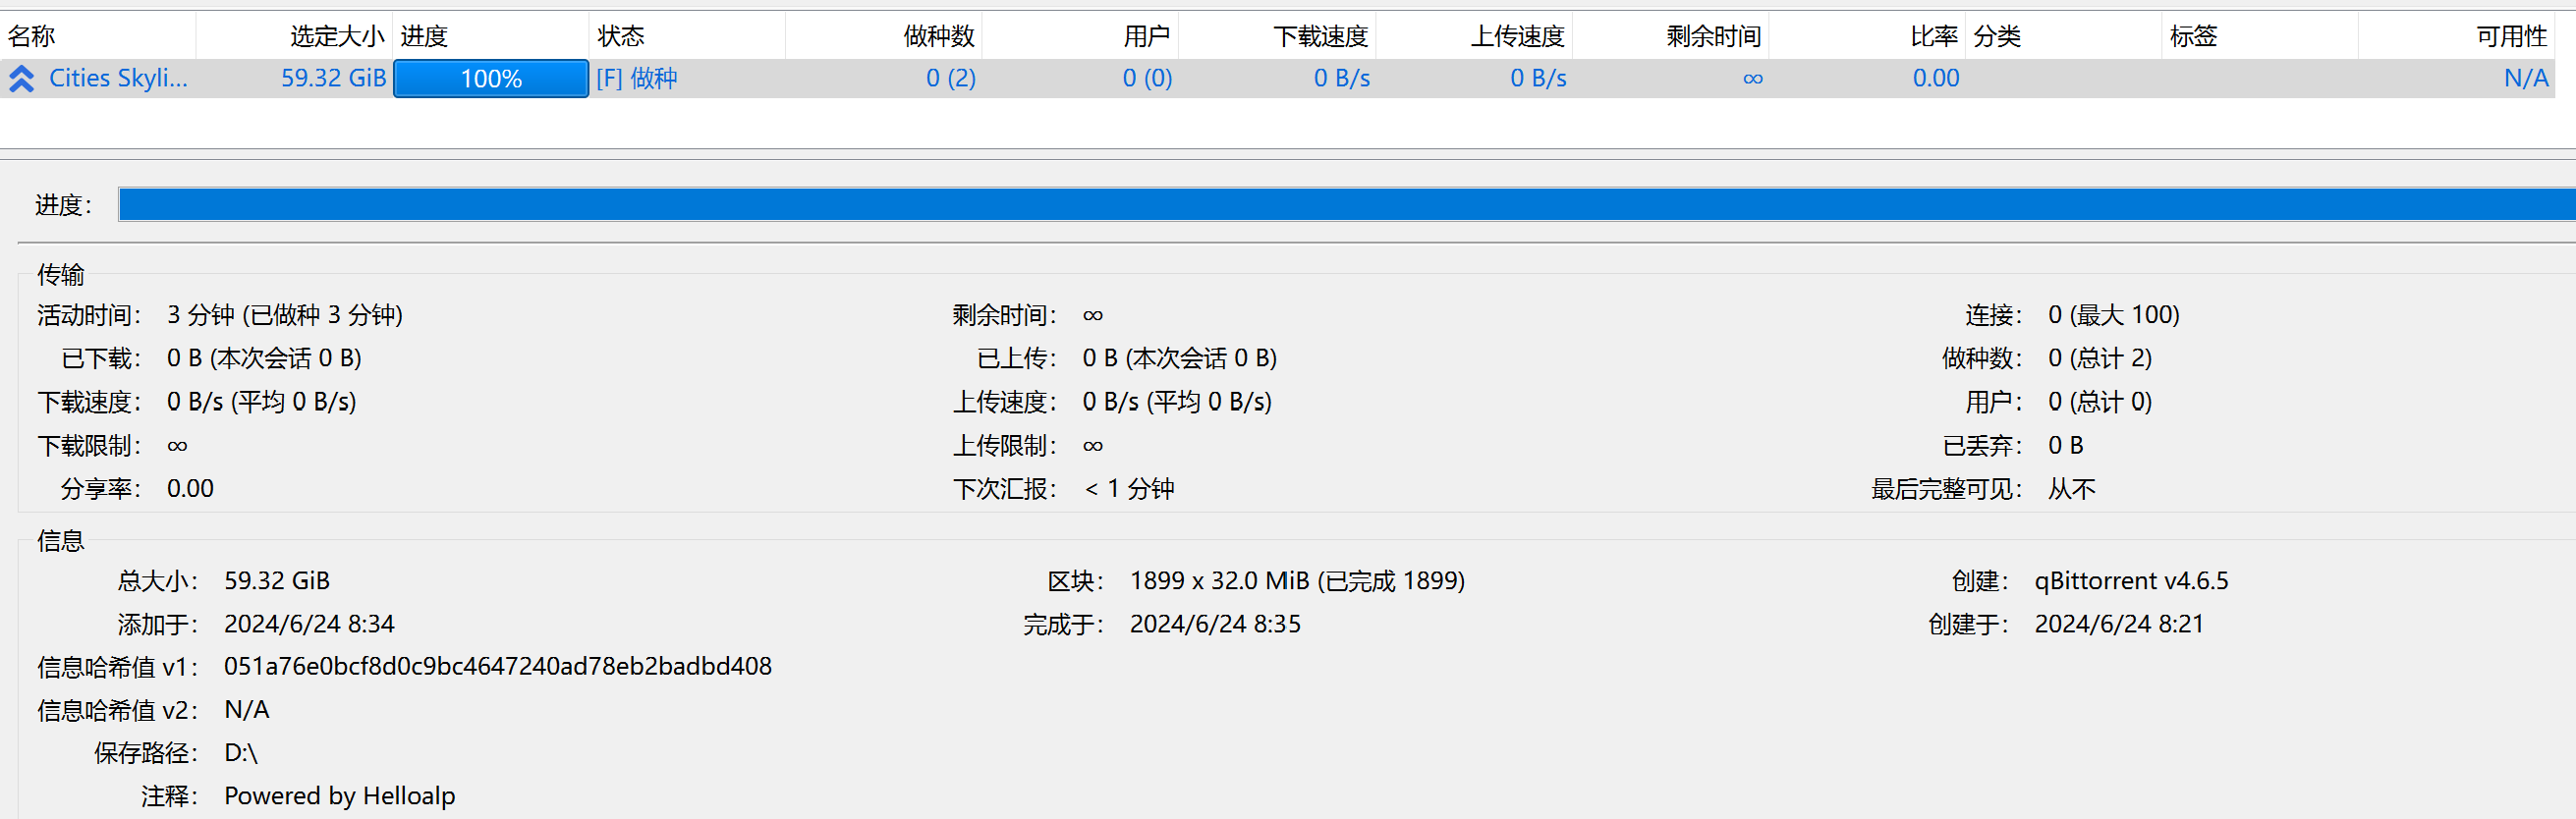Image resolution: width=2576 pixels, height=819 pixels.
Task: Sort by the 下载速度 column header
Action: click(1277, 37)
